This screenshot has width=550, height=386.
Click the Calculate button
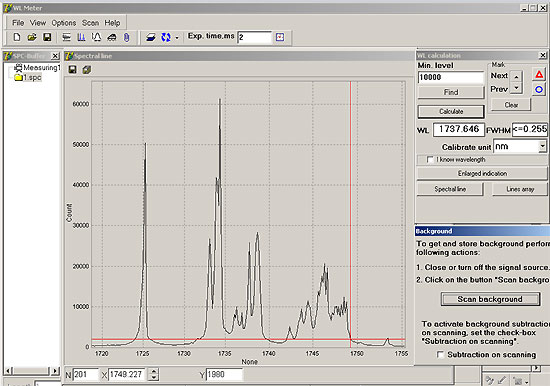click(x=451, y=112)
